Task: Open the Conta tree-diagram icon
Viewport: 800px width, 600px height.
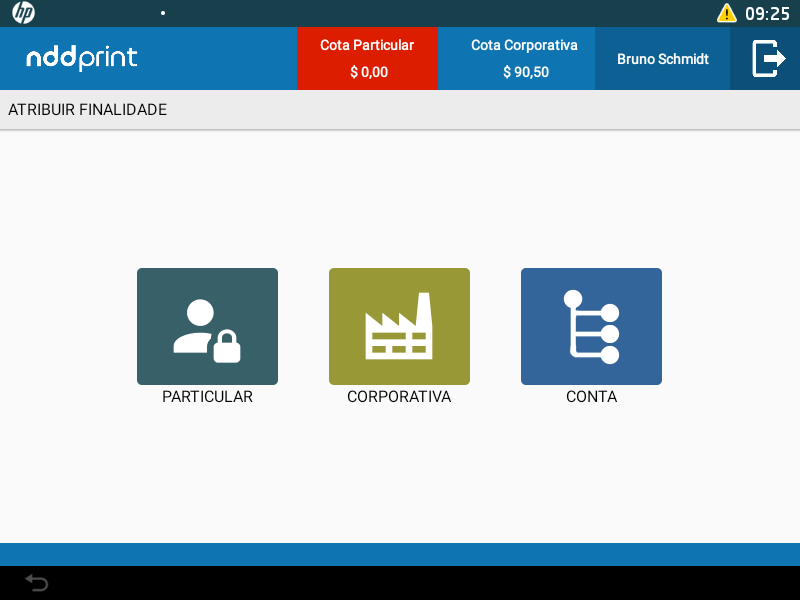Action: pyautogui.click(x=591, y=326)
